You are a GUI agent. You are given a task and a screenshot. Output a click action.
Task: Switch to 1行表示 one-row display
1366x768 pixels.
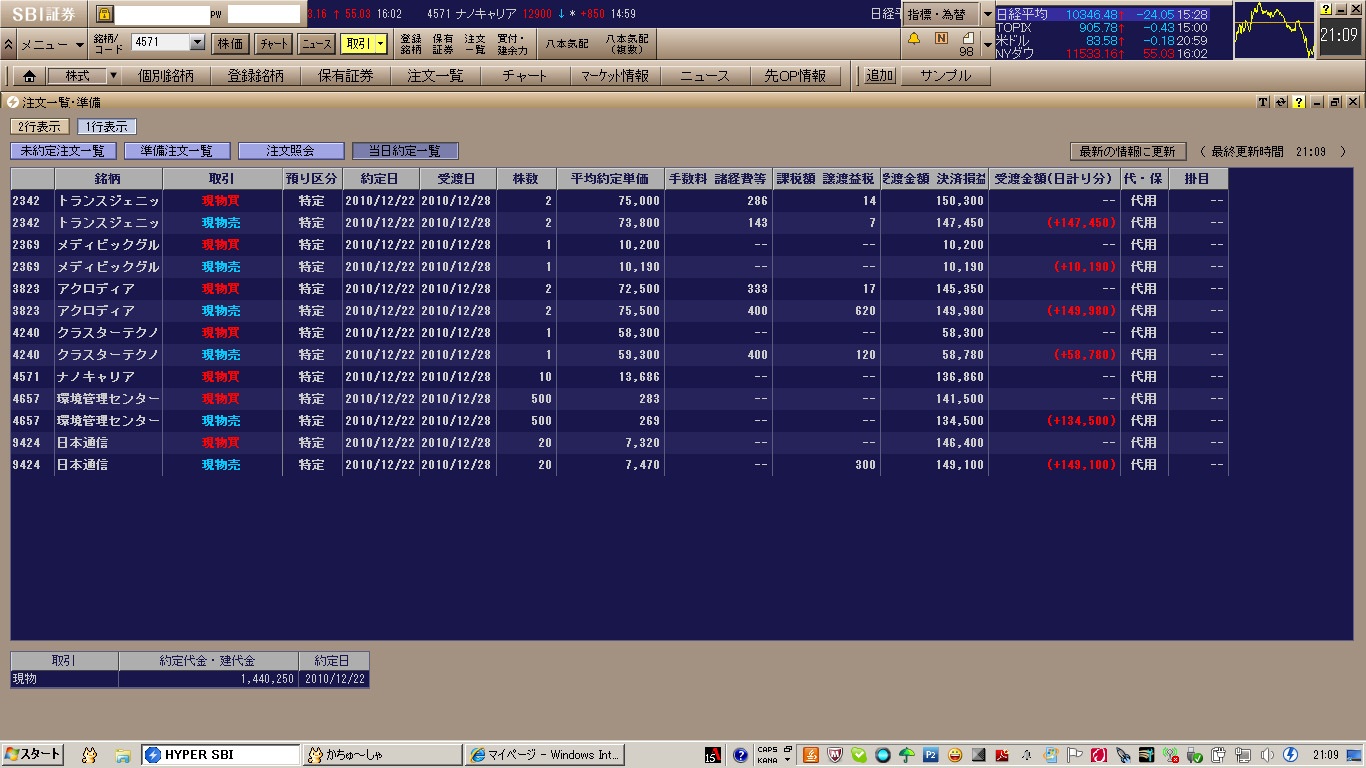107,127
